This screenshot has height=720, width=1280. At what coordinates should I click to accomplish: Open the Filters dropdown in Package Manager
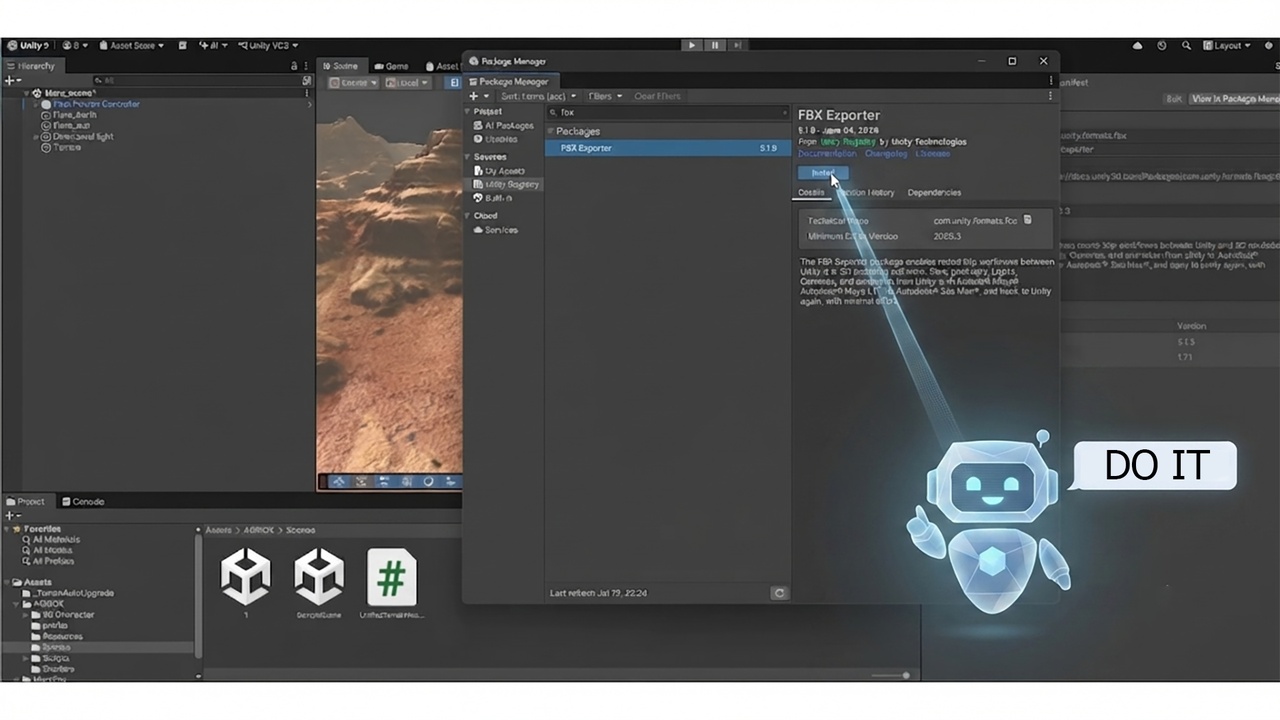tap(605, 96)
